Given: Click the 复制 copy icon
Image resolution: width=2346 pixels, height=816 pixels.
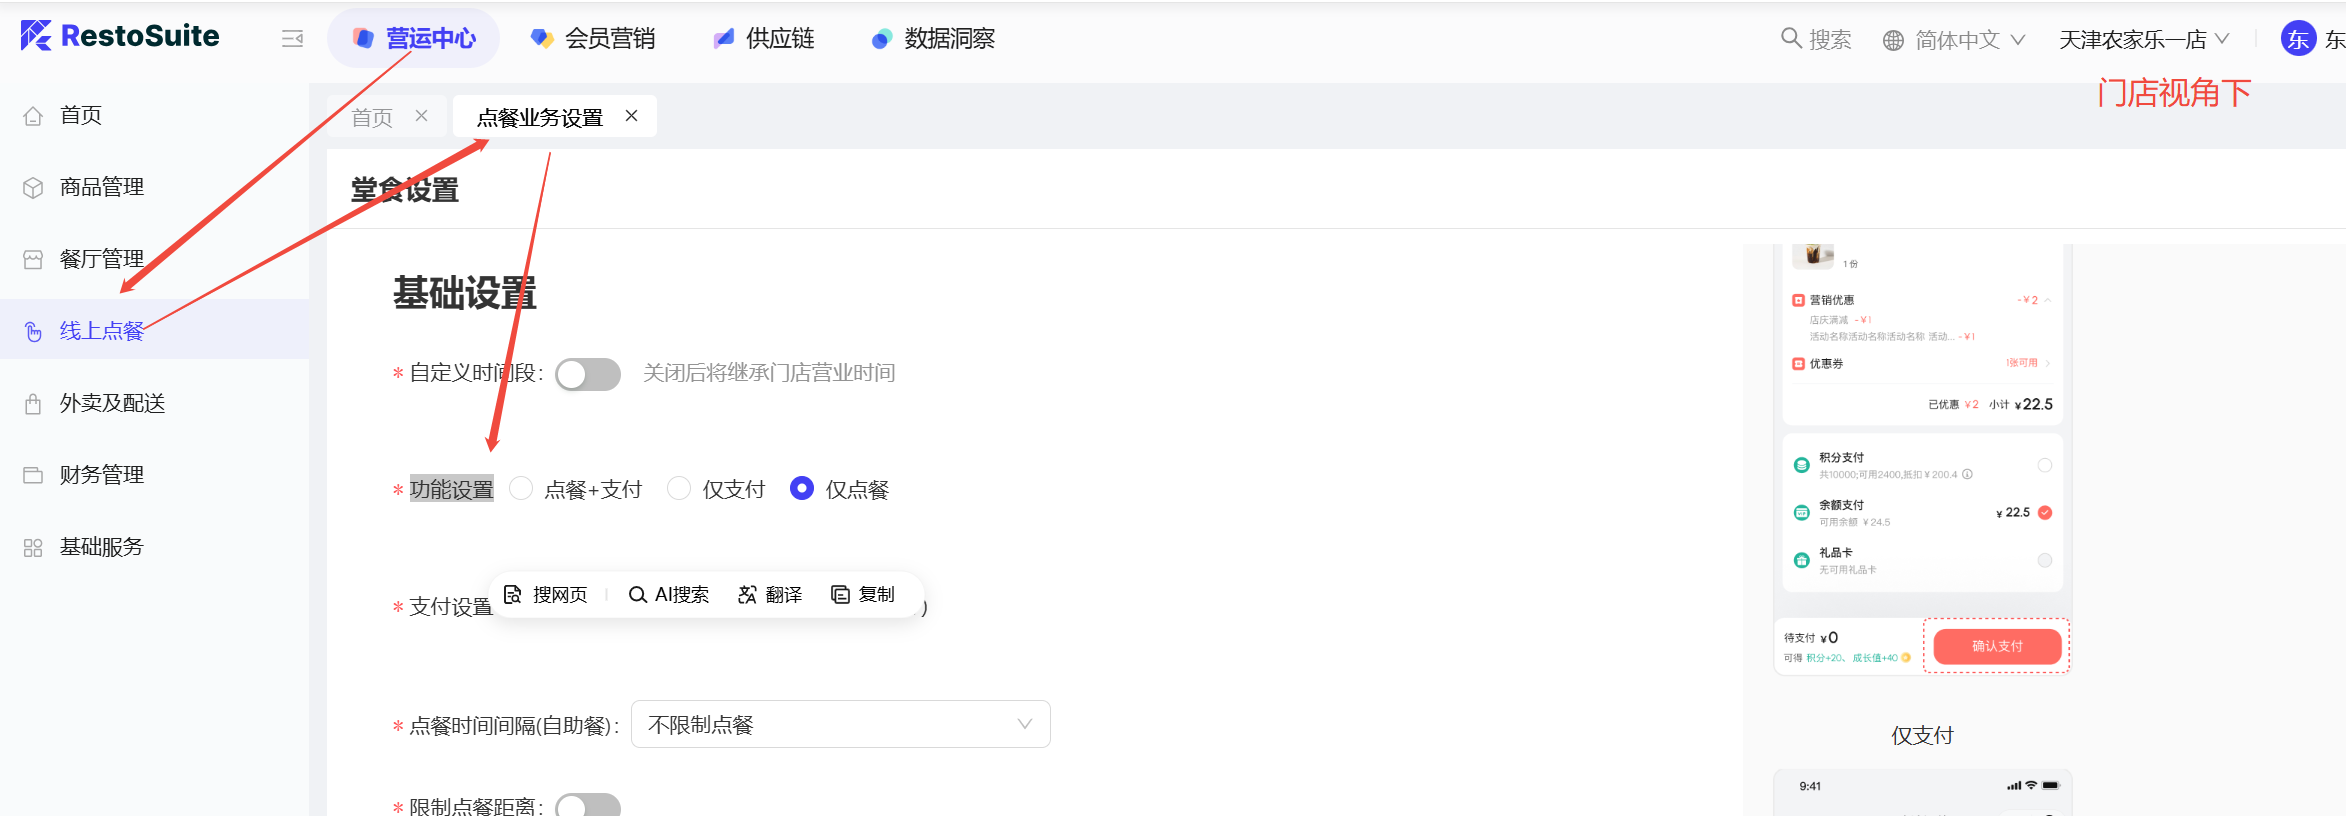Looking at the screenshot, I should (x=840, y=595).
